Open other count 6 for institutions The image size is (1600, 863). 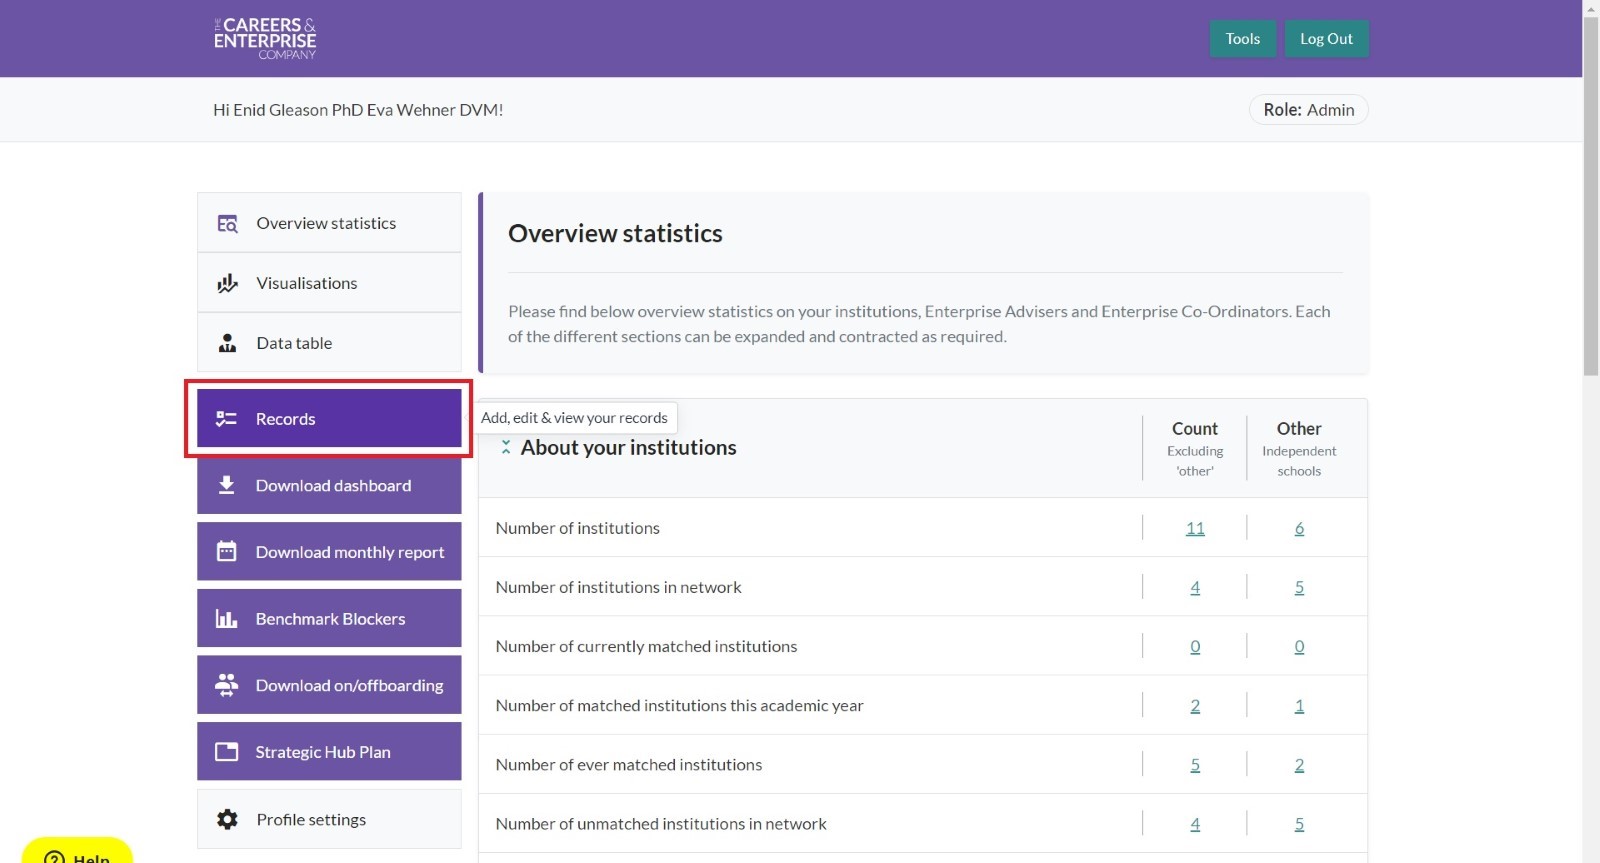pos(1299,528)
